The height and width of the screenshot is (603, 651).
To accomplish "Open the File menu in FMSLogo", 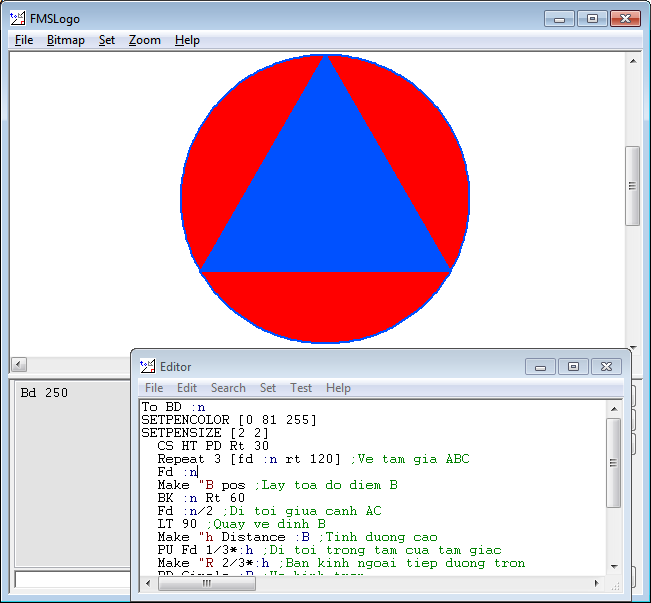I will pyautogui.click(x=24, y=40).
